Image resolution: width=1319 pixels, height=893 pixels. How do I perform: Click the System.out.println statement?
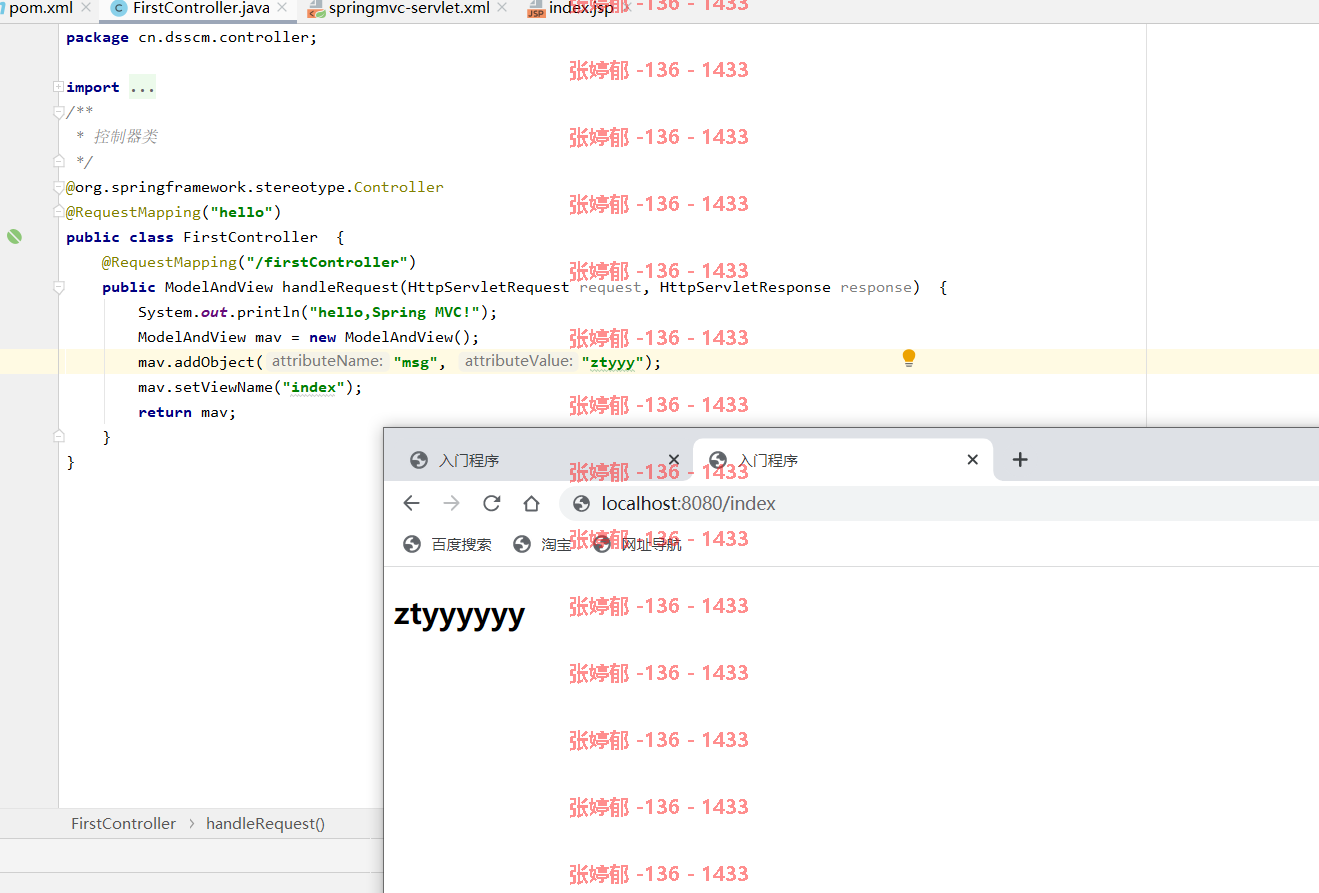click(x=317, y=312)
